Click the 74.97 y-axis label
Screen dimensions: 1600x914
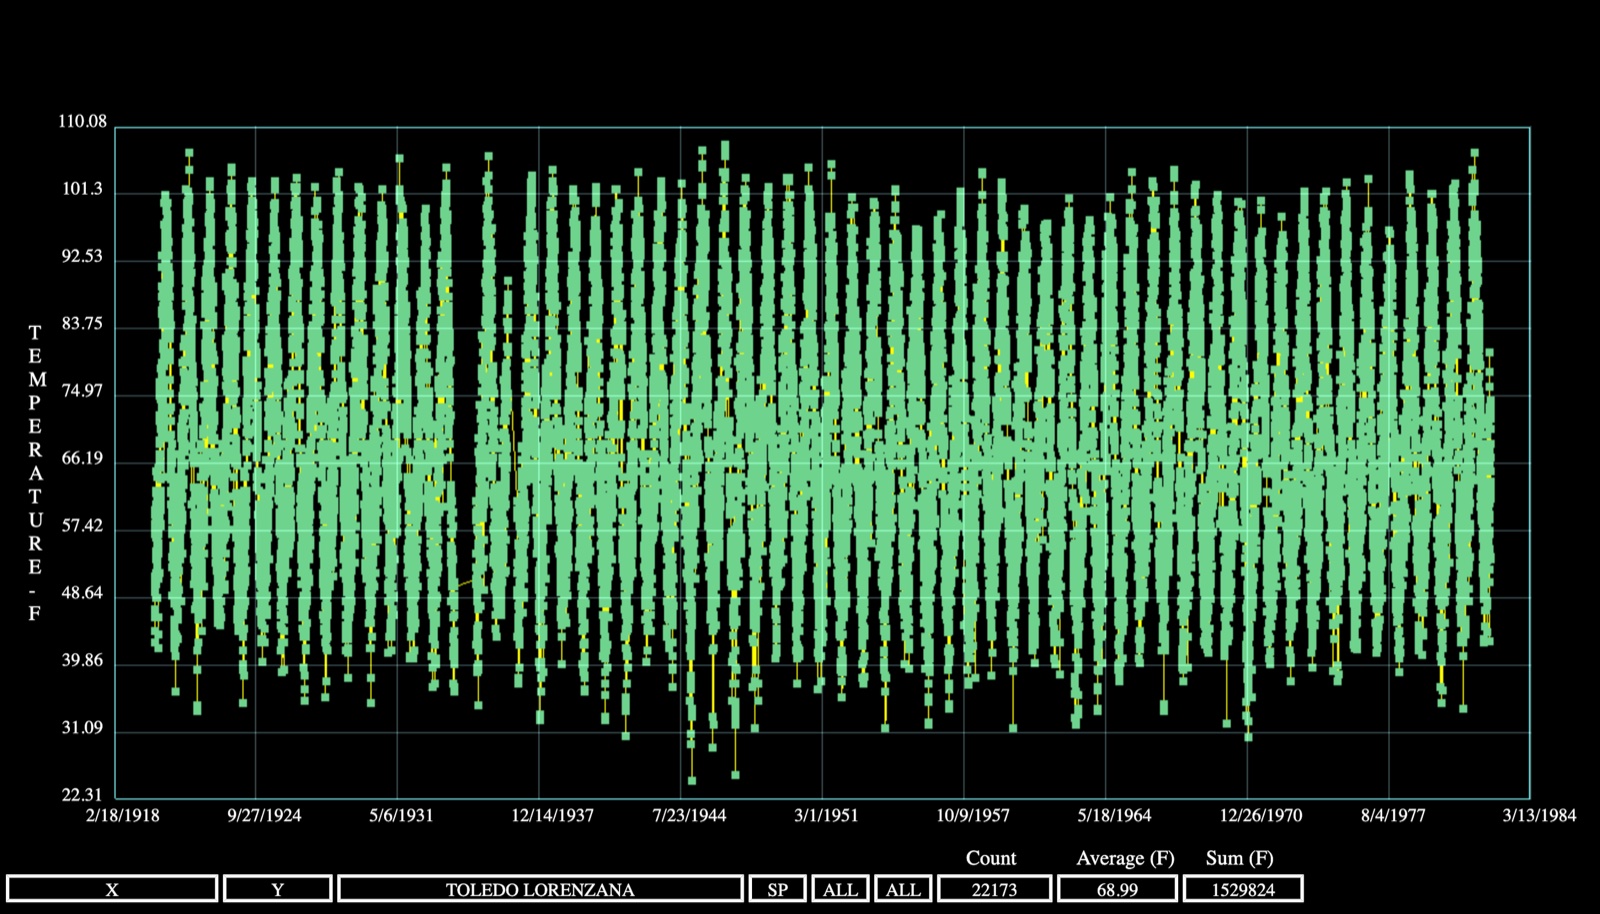82,391
